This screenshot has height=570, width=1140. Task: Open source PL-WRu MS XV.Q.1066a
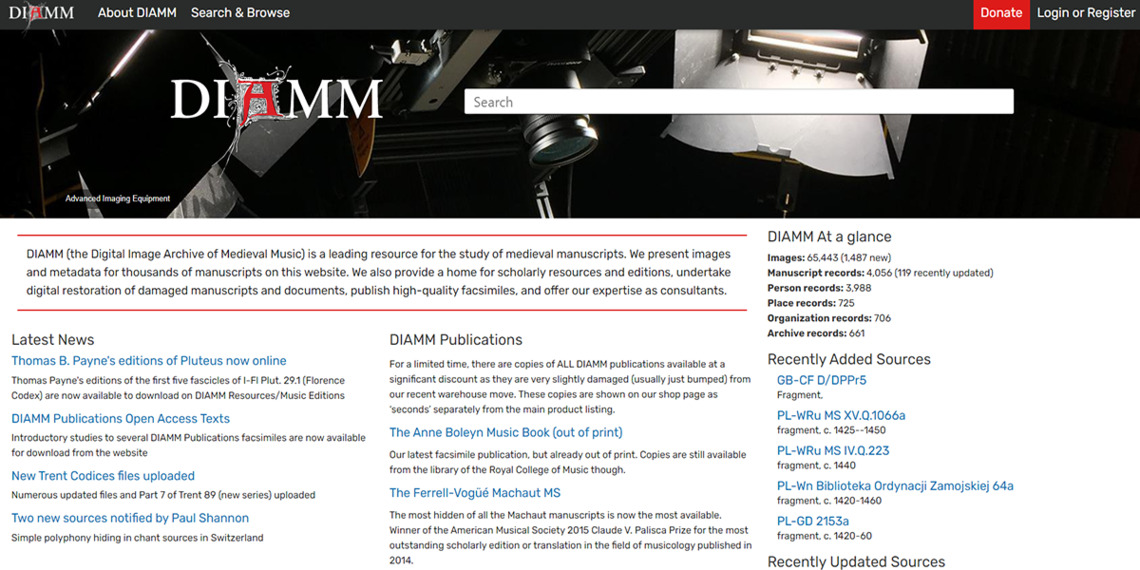pos(841,416)
